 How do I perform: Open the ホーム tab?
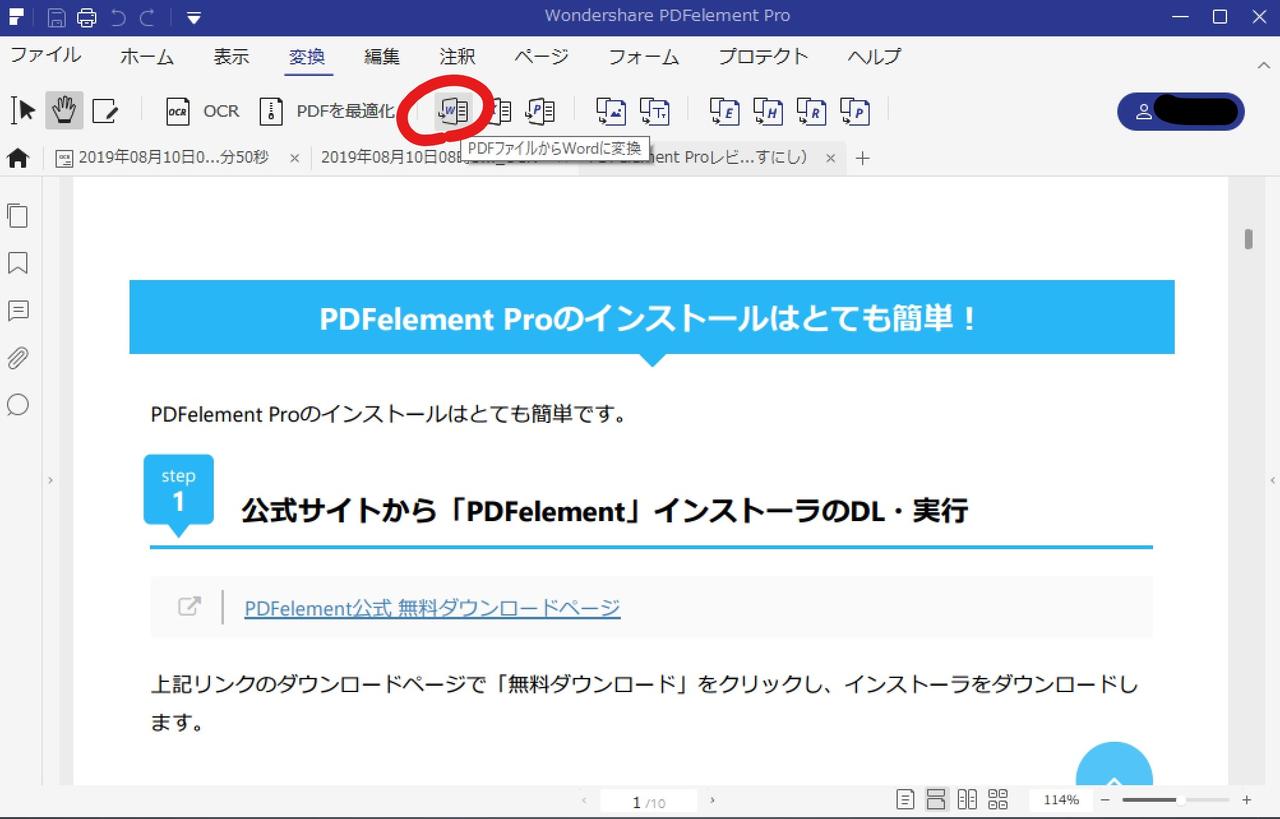pyautogui.click(x=147, y=57)
